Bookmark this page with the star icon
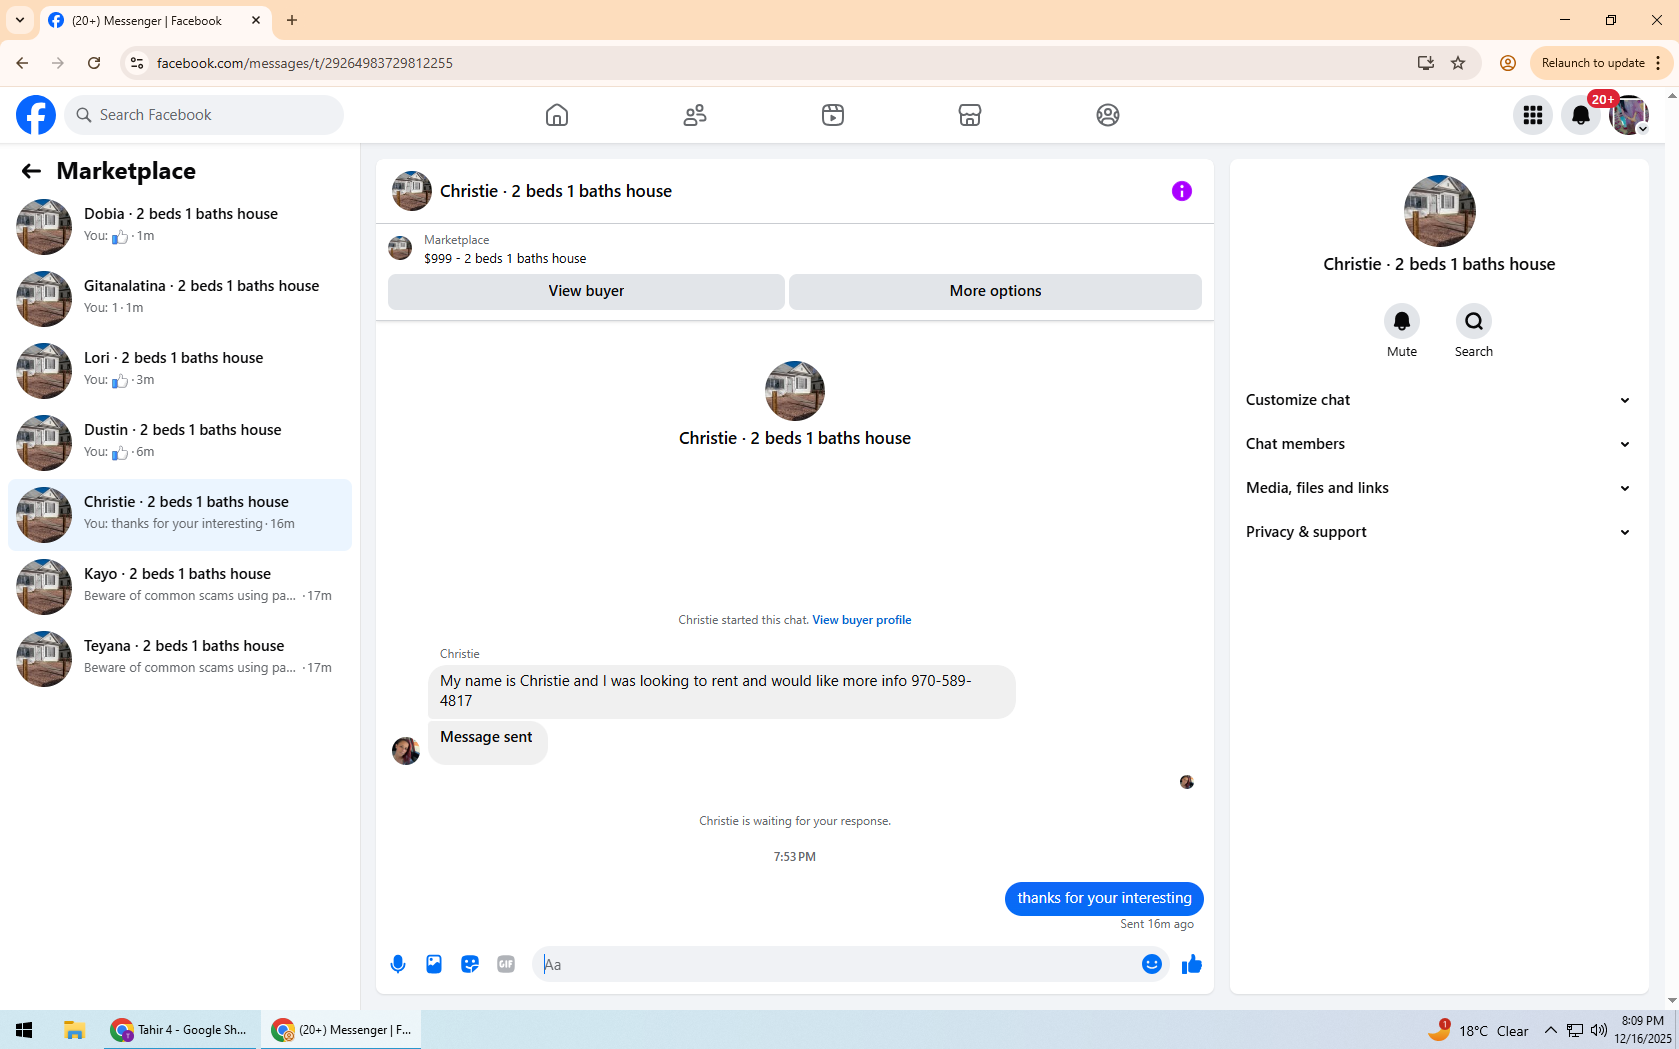 (x=1458, y=63)
